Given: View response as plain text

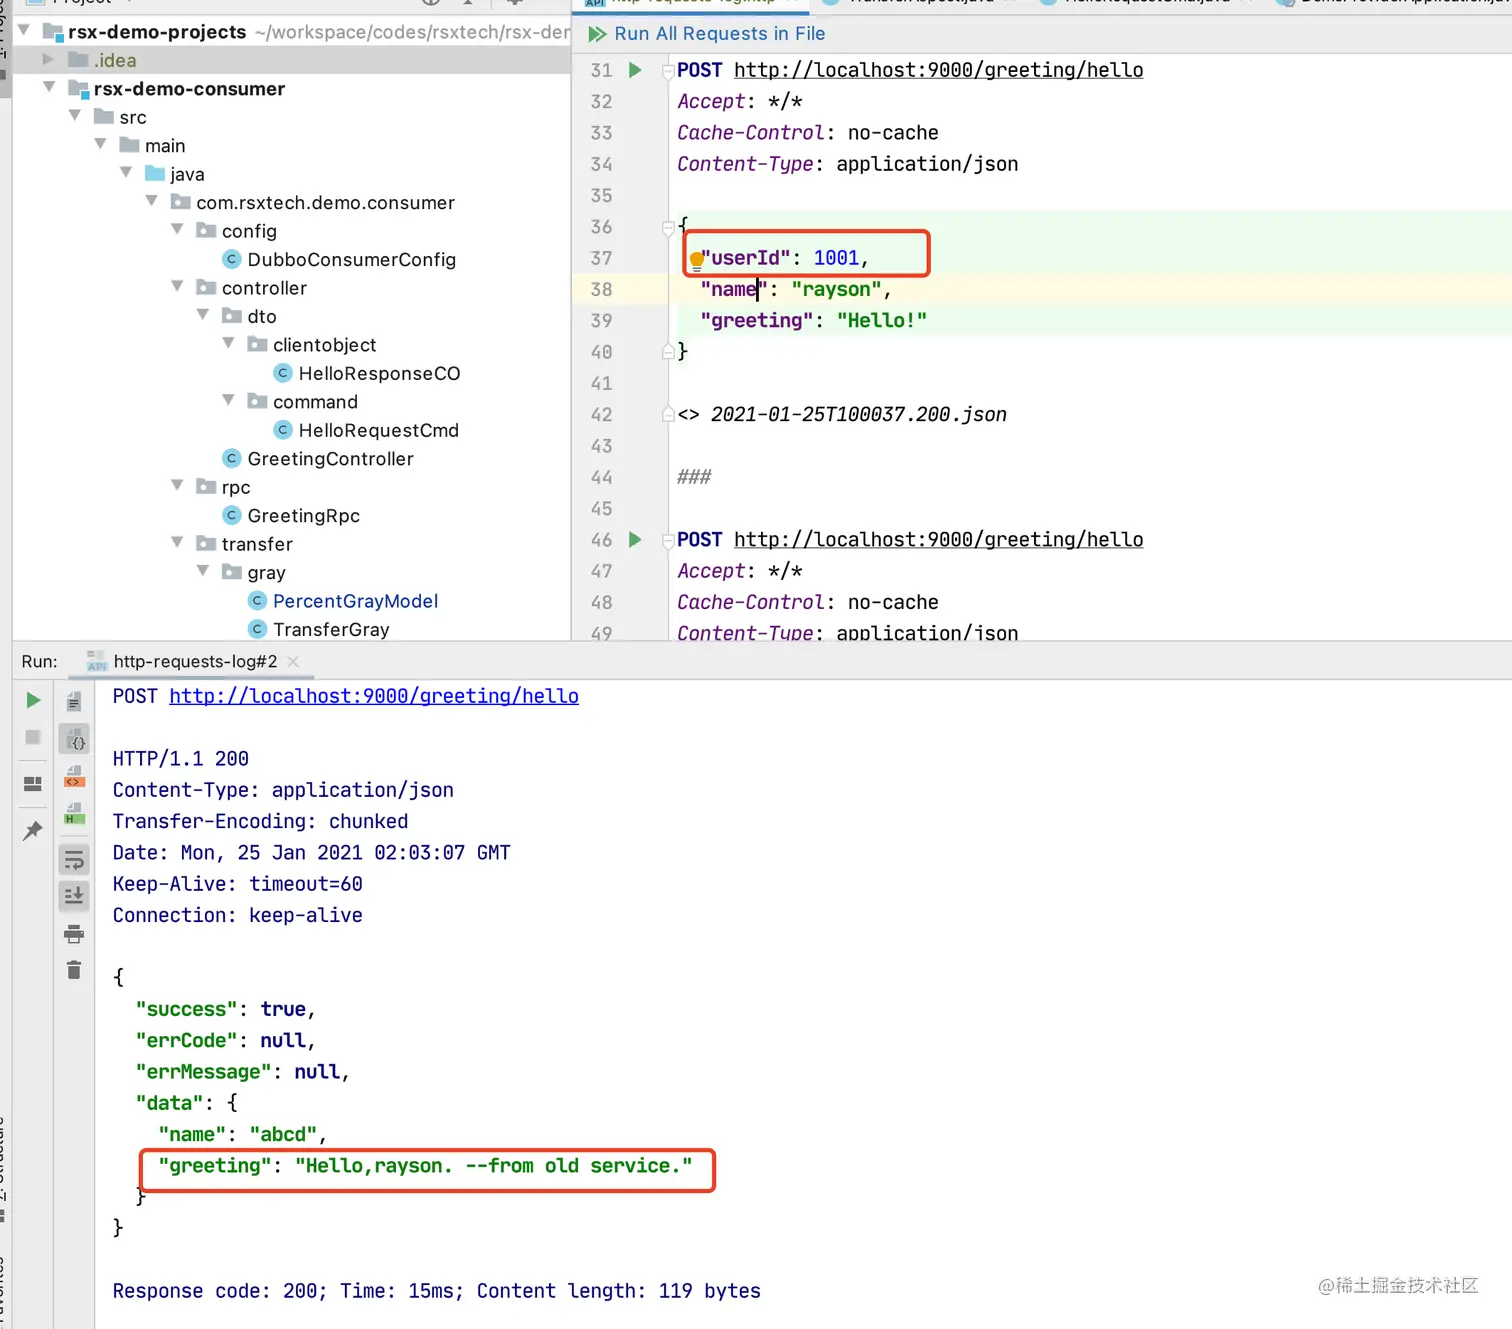Looking at the screenshot, I should 74,702.
